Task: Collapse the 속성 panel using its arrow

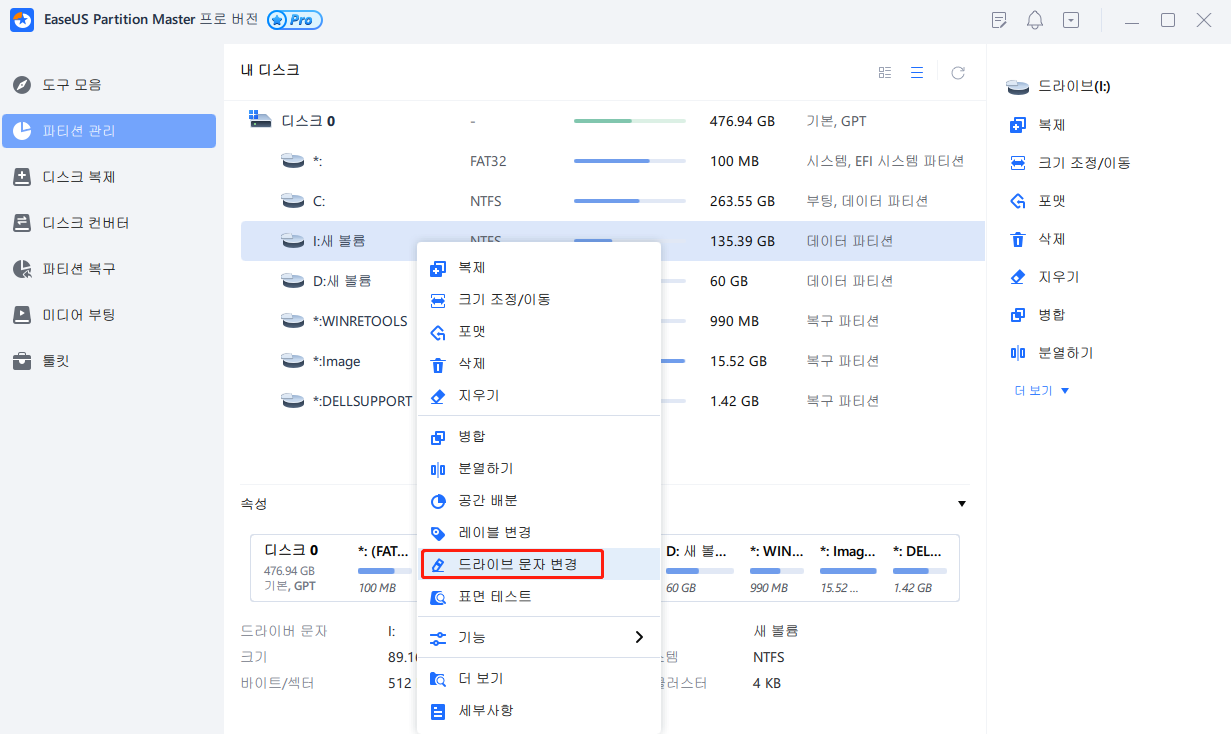Action: (961, 503)
